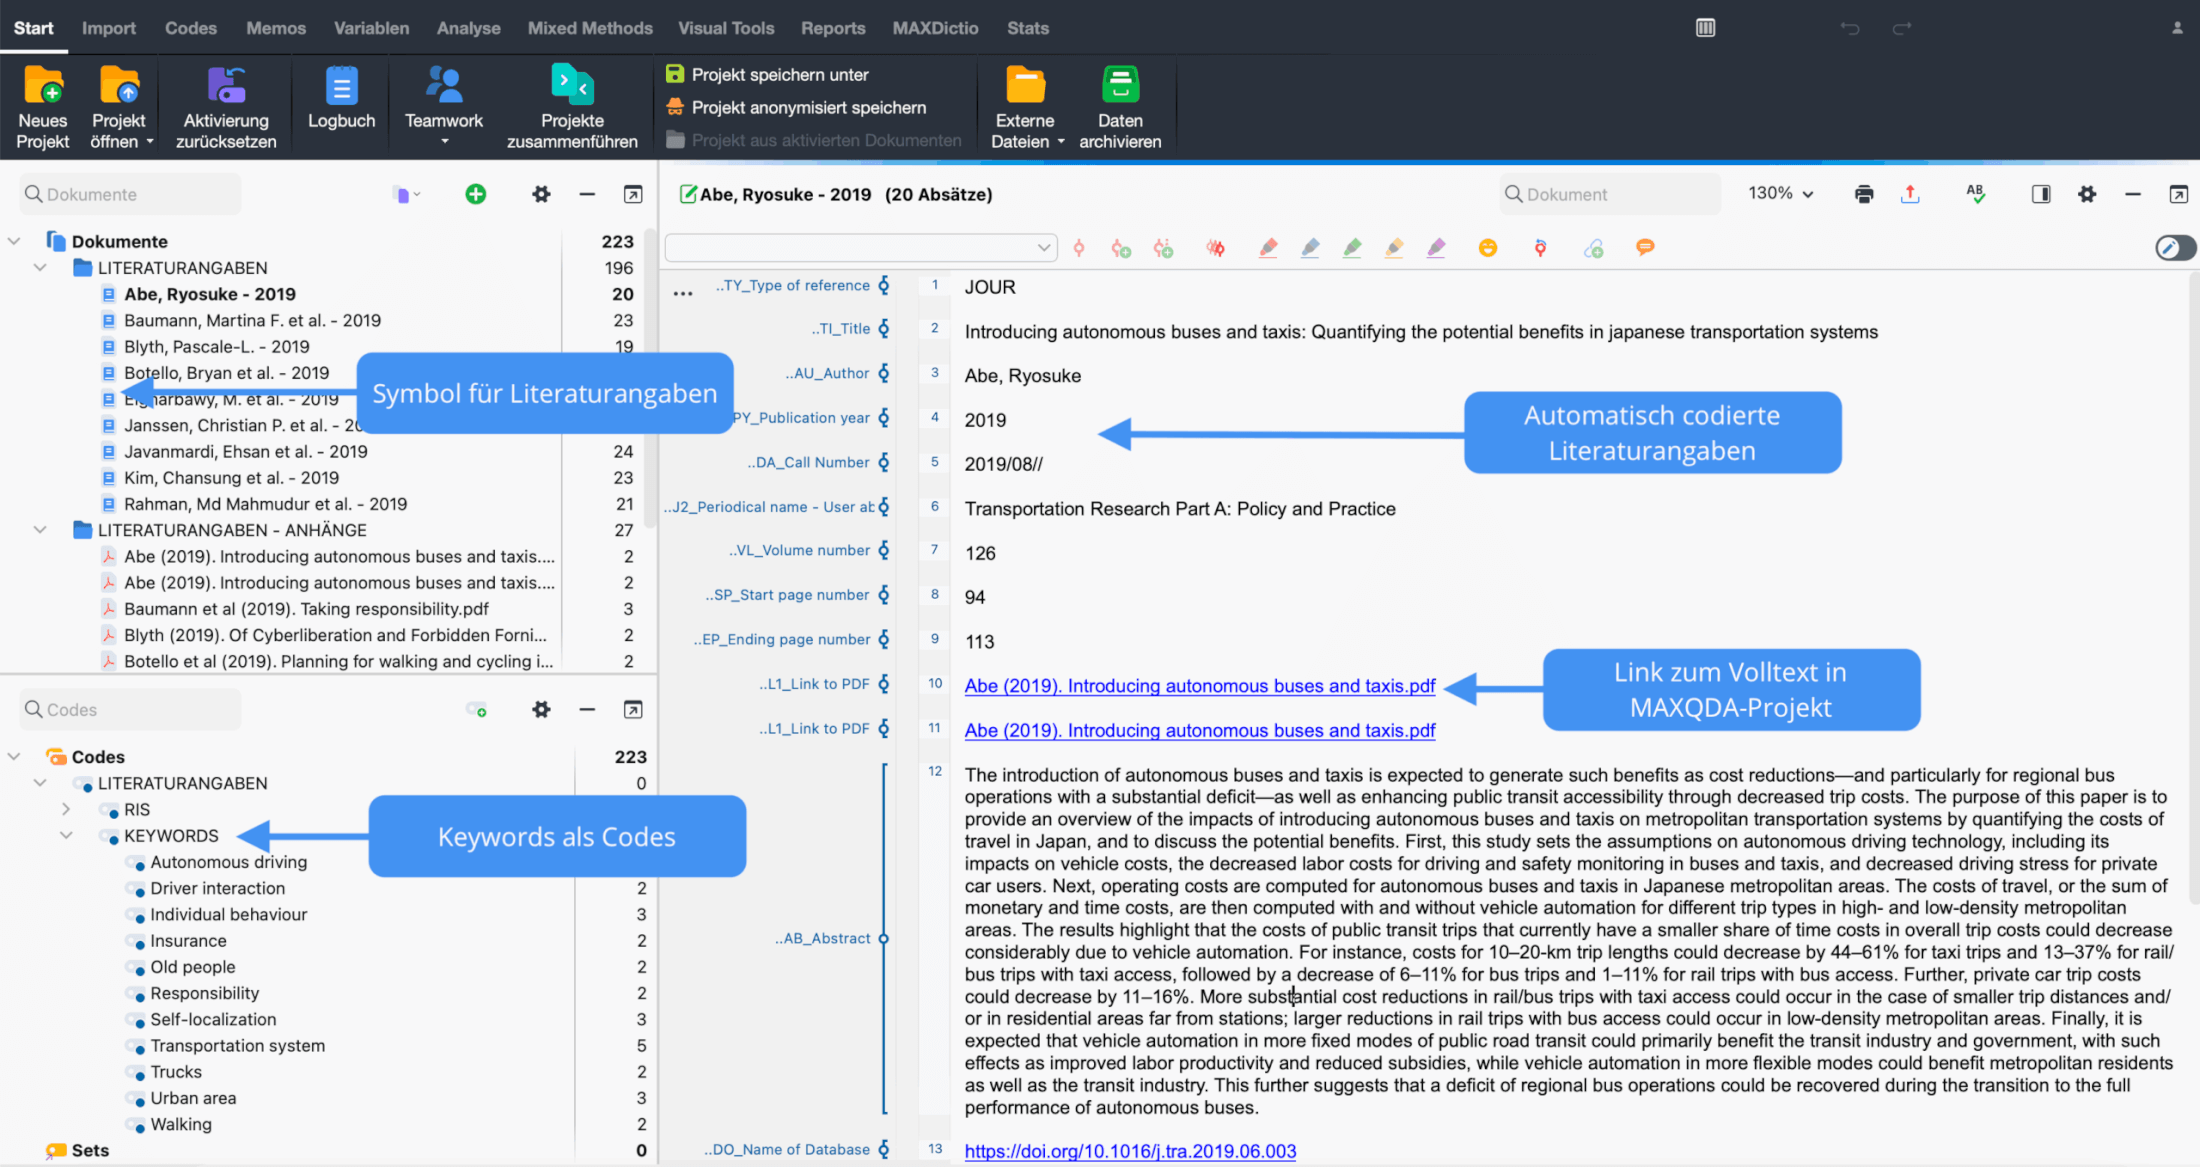
Task: Click the Teamwork icon
Action: click(444, 85)
